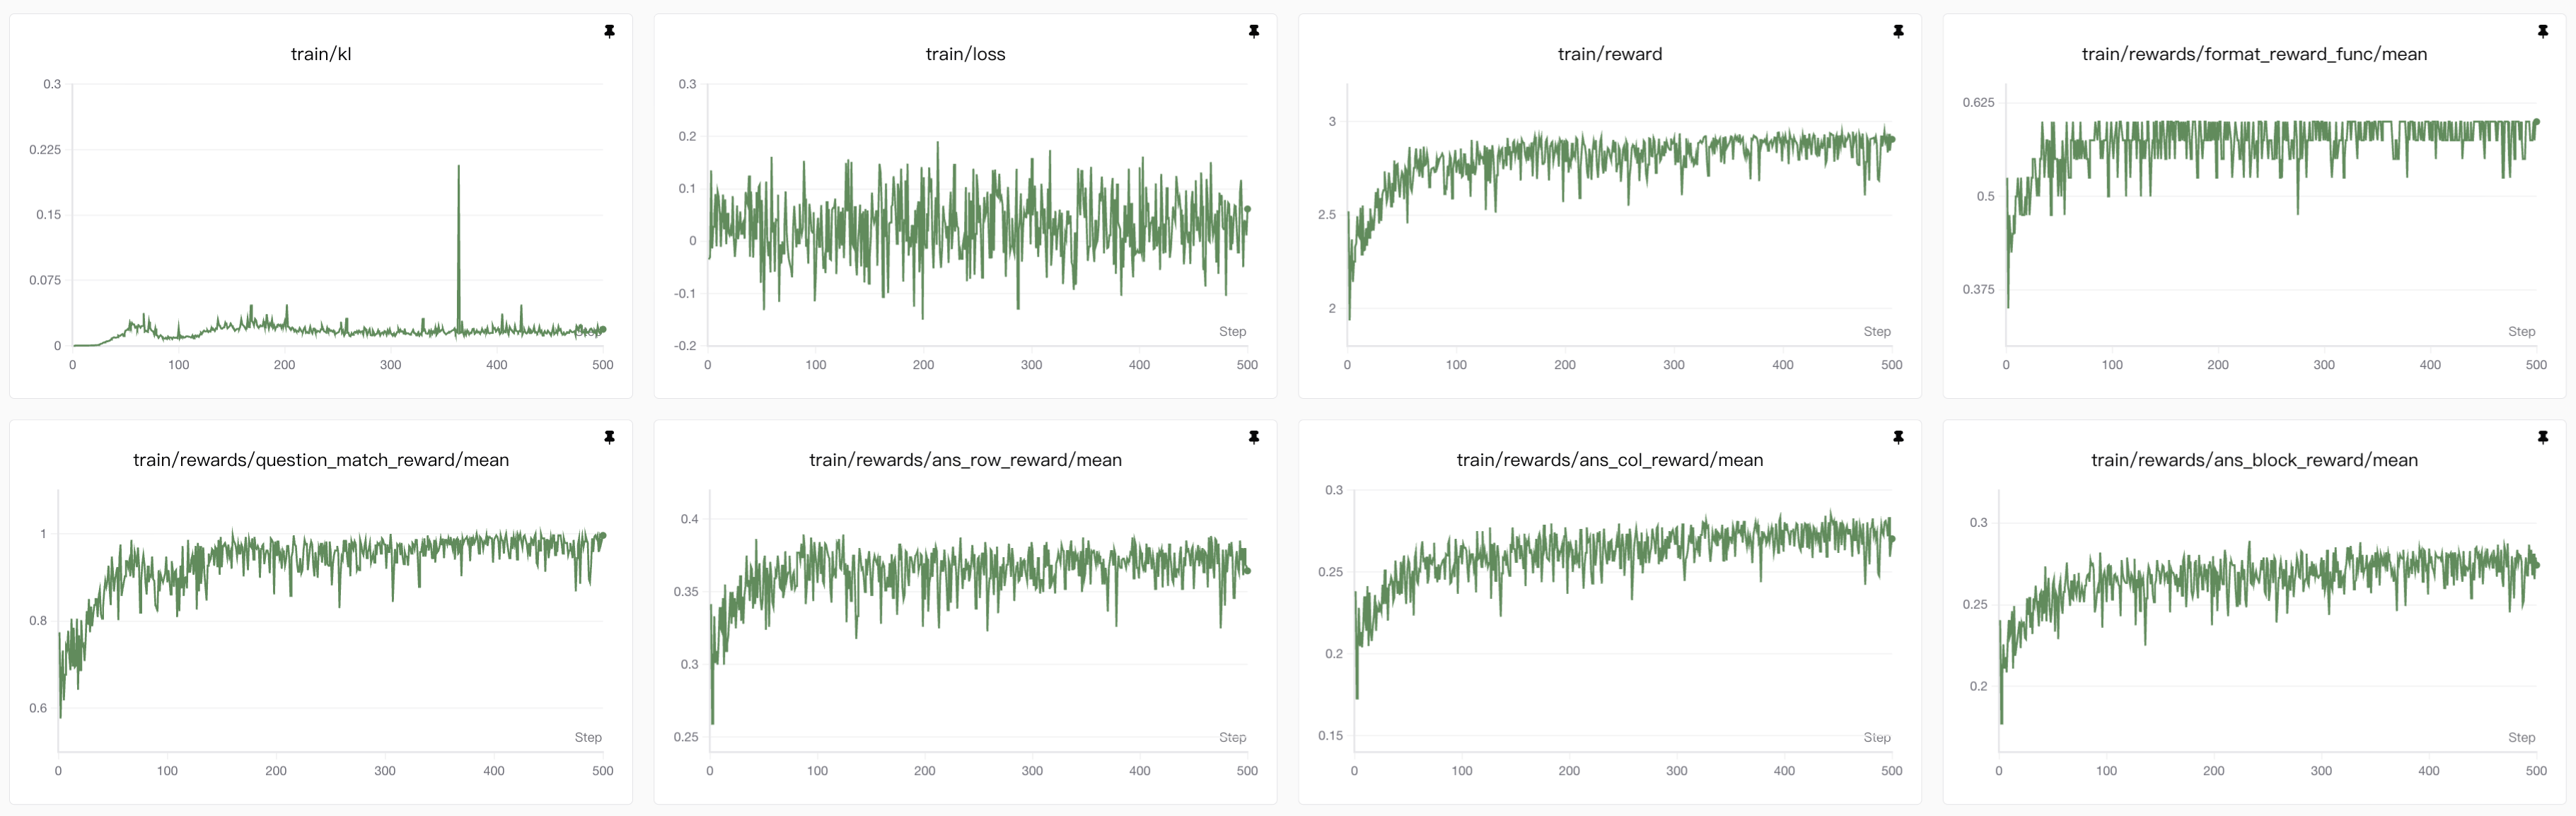Pin the train/reward chart
2576x816 pixels.
tap(1898, 32)
